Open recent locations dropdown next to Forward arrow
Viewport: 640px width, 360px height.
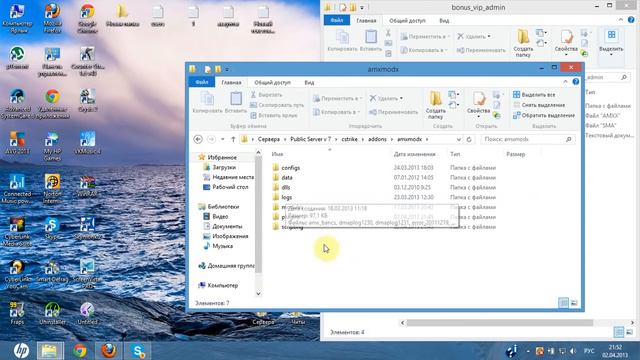pyautogui.click(x=222, y=139)
